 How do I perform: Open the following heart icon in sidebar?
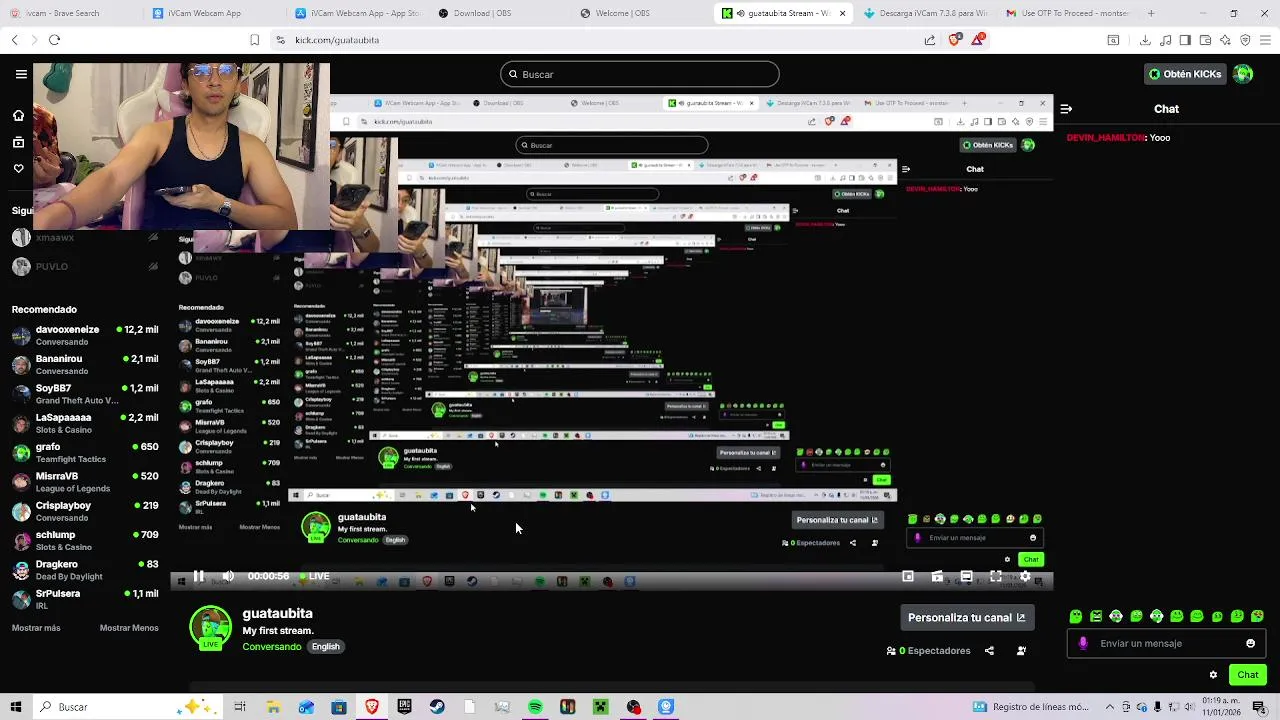[x=18, y=168]
